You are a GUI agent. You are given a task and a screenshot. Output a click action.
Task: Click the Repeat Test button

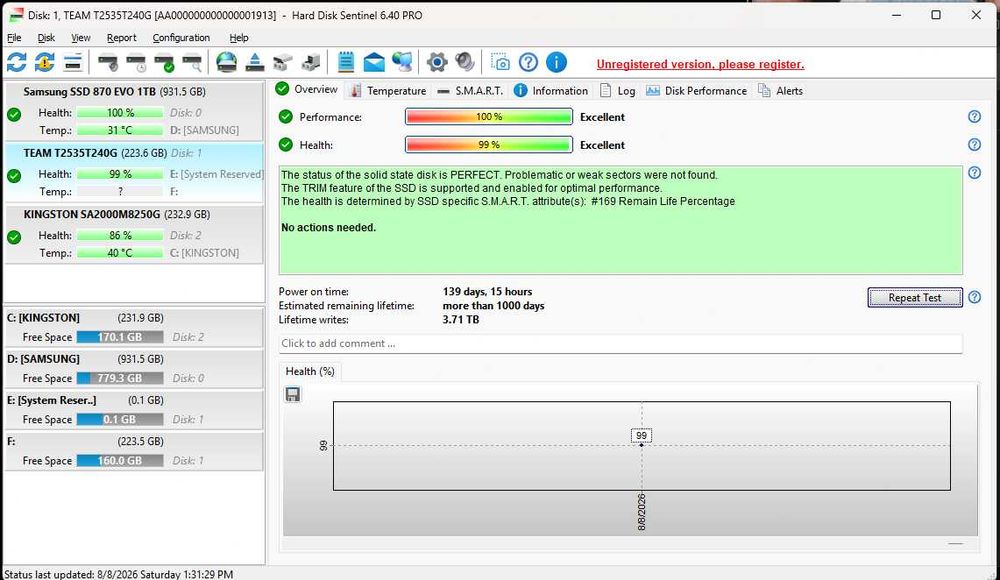pyautogui.click(x=915, y=297)
